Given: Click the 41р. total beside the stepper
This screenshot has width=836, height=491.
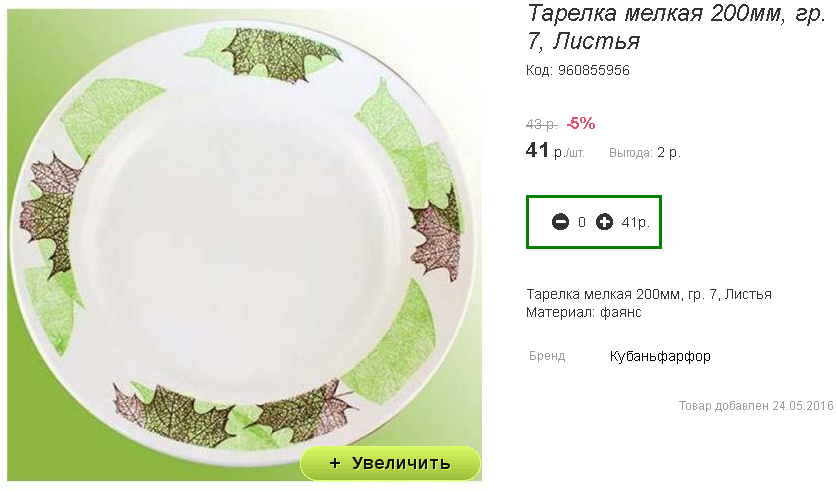Looking at the screenshot, I should (636, 222).
